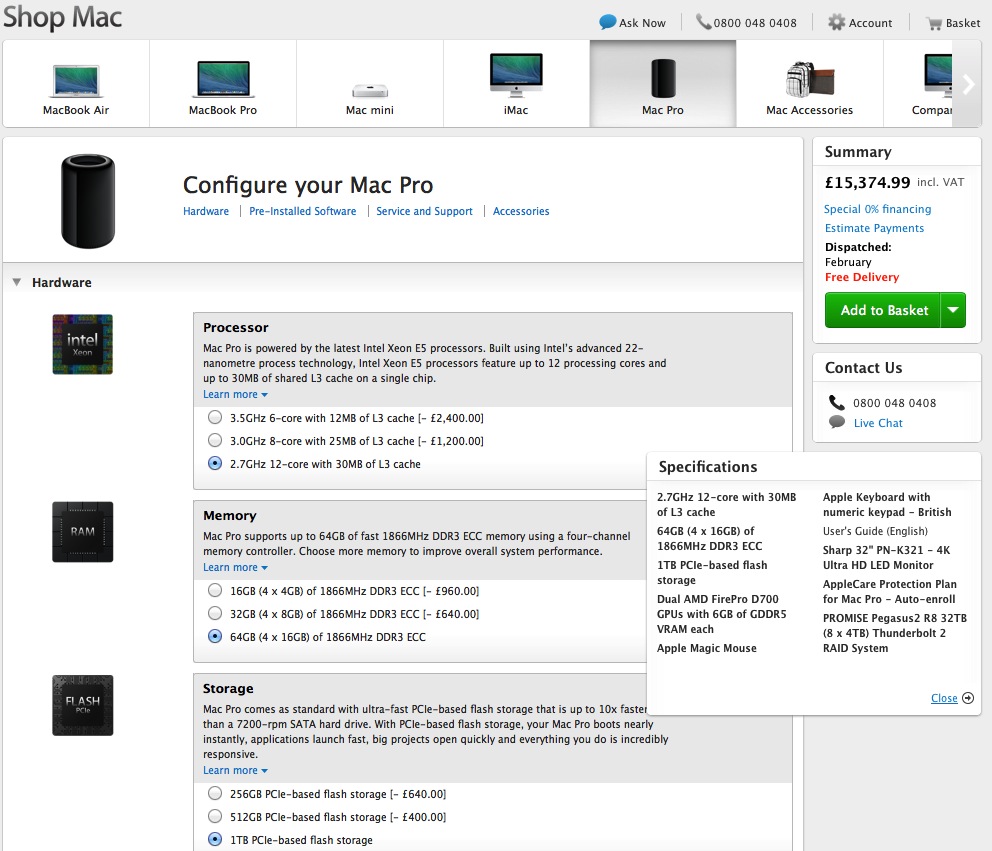Screen dimensions: 992x851
Task: Open Special 0% financing link
Action: (877, 209)
